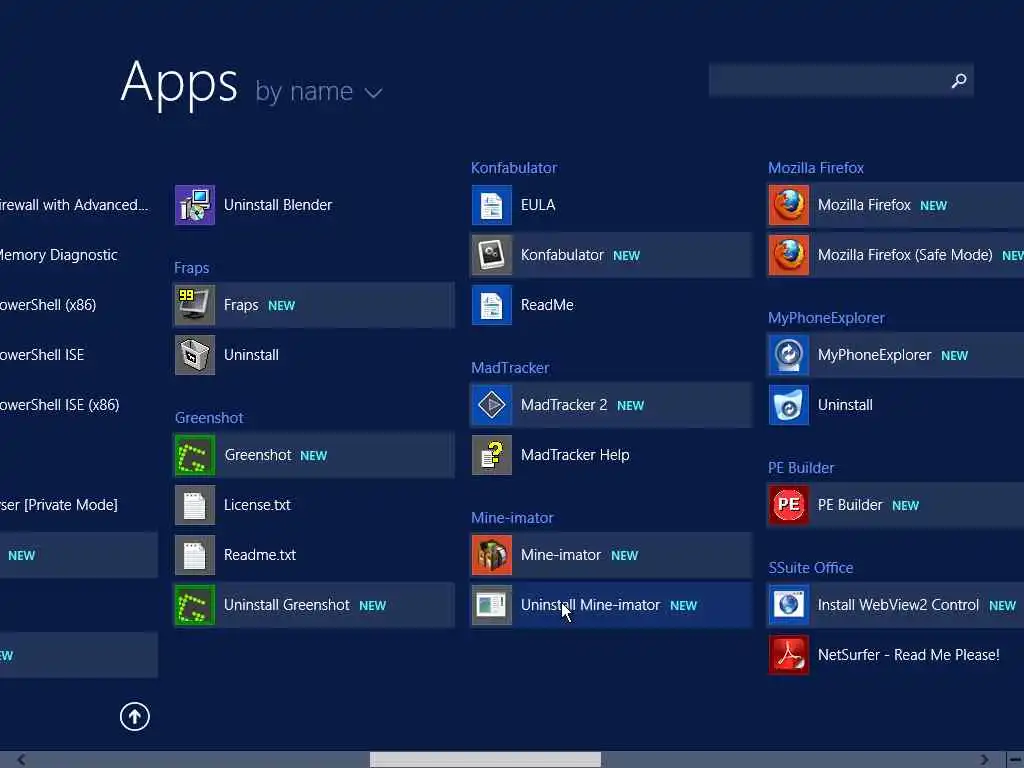Image resolution: width=1024 pixels, height=768 pixels.
Task: Open 'owerShell ISE' entry without x86
Action: coord(42,355)
